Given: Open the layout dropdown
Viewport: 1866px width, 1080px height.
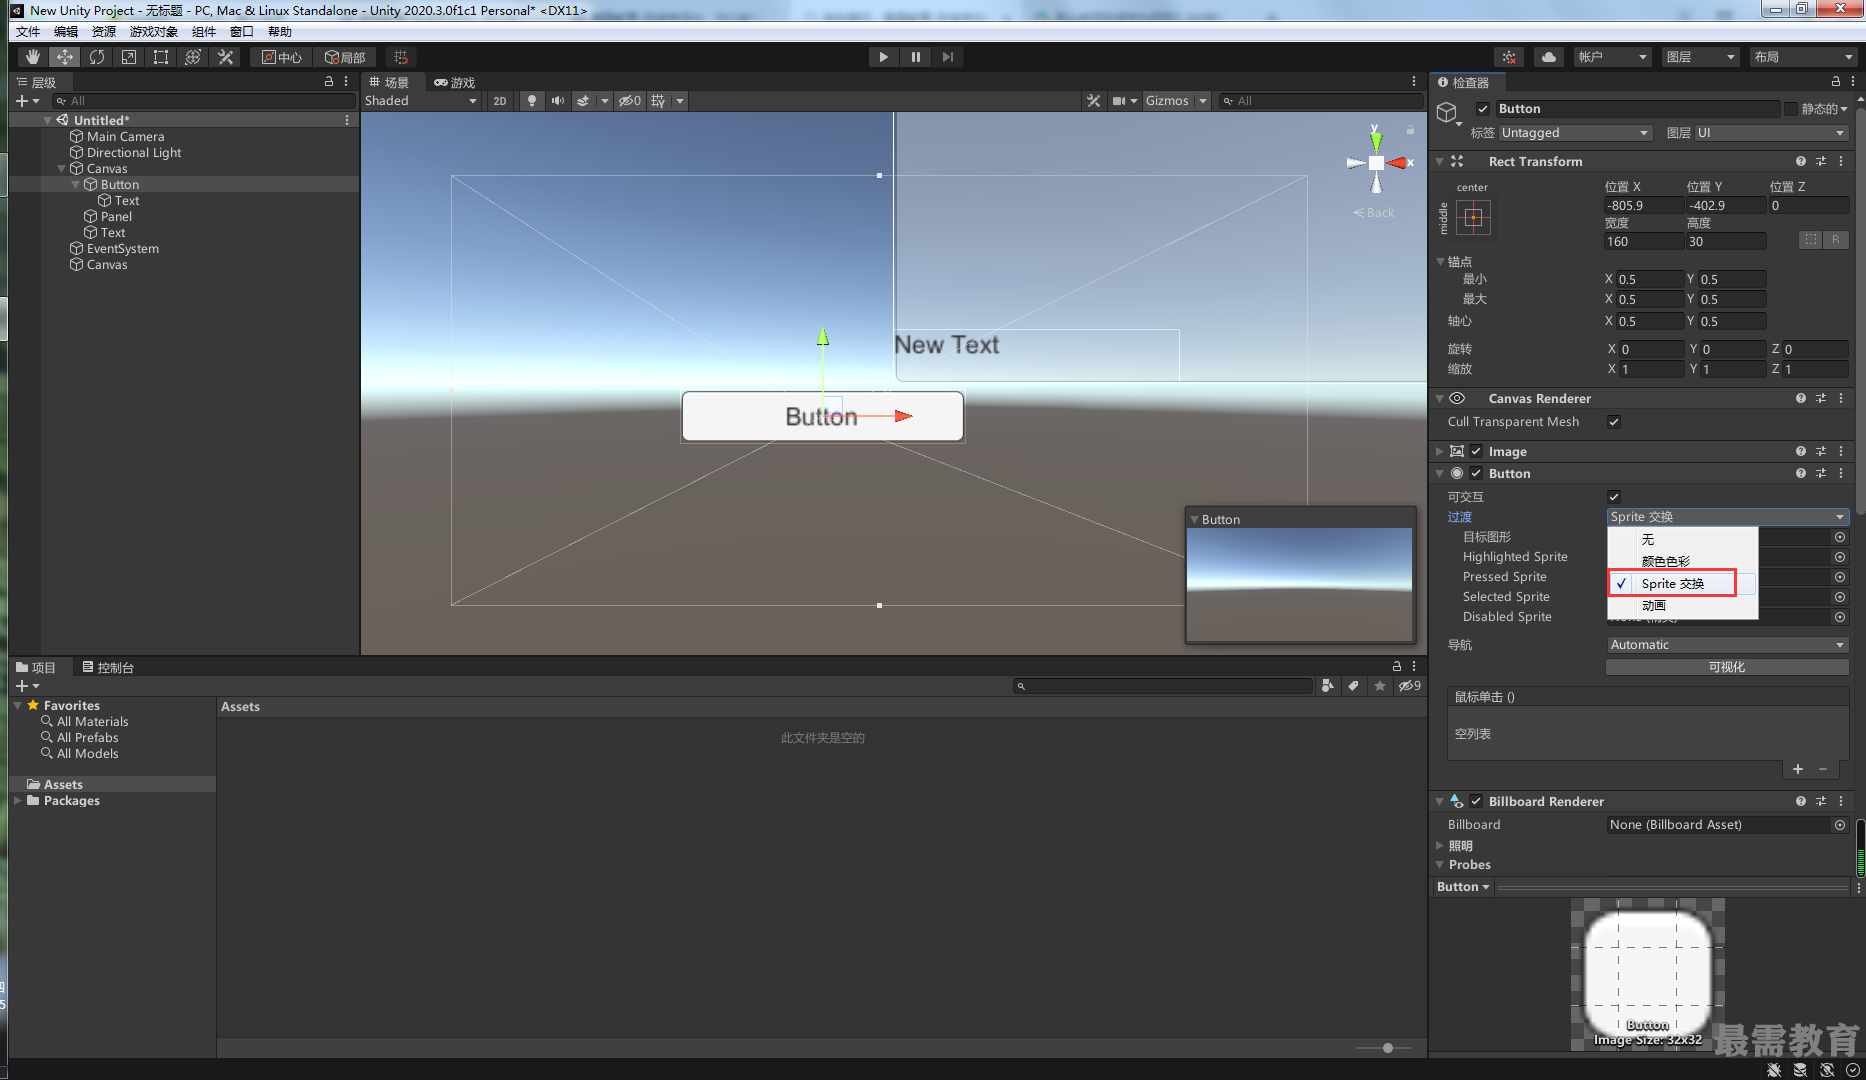Looking at the screenshot, I should click(x=1805, y=57).
